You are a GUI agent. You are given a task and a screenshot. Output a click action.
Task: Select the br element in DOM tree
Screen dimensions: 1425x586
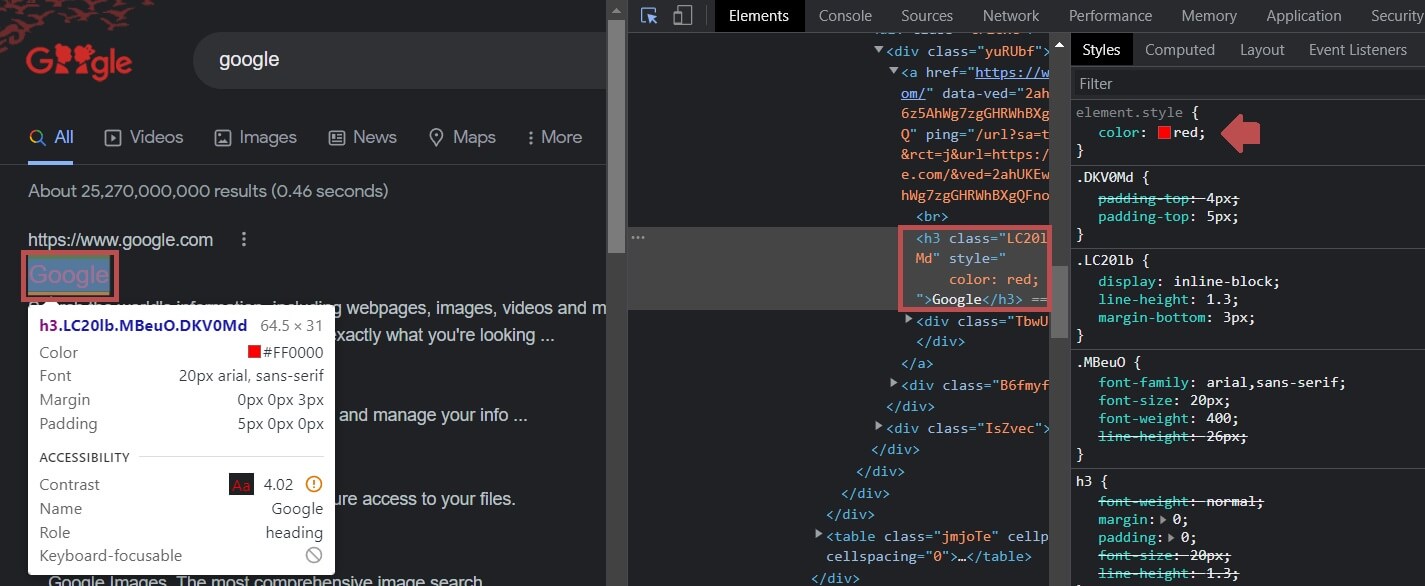(x=932, y=216)
